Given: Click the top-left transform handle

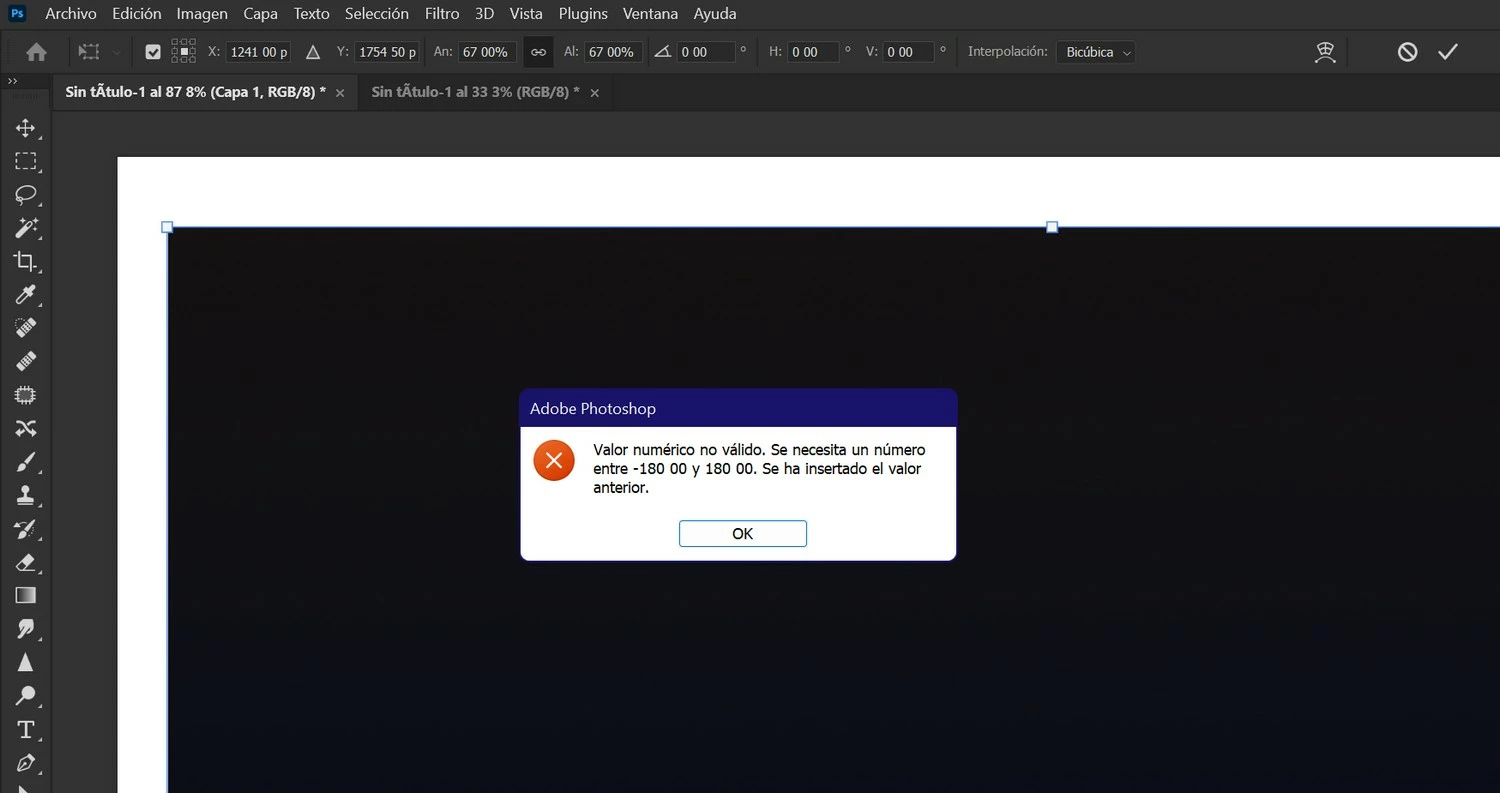Looking at the screenshot, I should click(x=167, y=227).
